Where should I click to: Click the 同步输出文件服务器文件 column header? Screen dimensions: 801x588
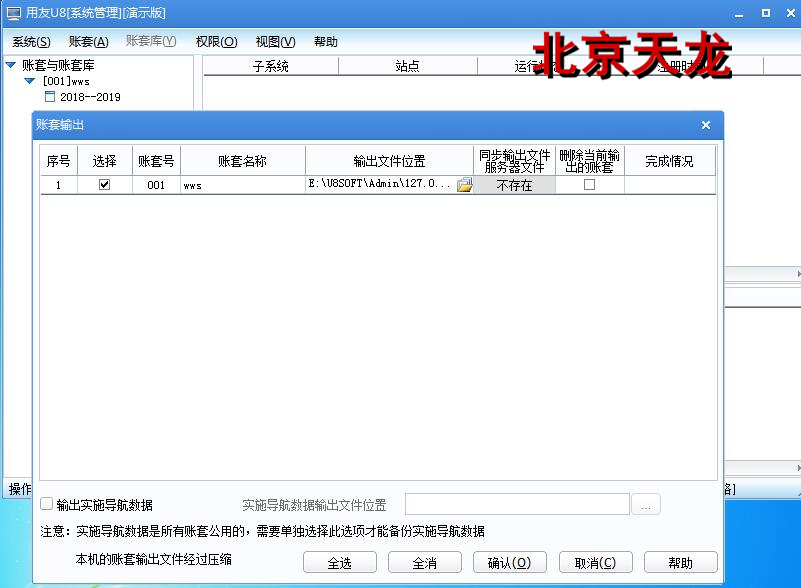click(x=514, y=161)
